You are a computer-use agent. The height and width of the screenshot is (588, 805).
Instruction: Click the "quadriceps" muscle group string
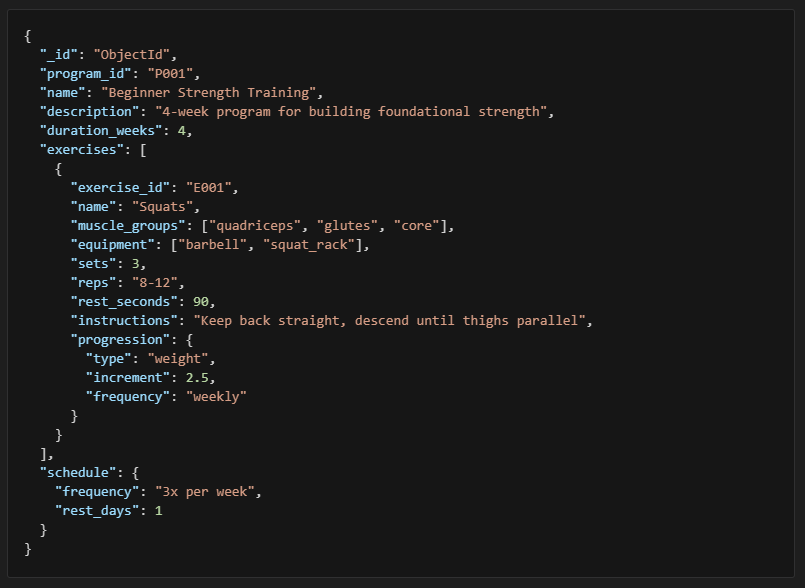coord(246,225)
